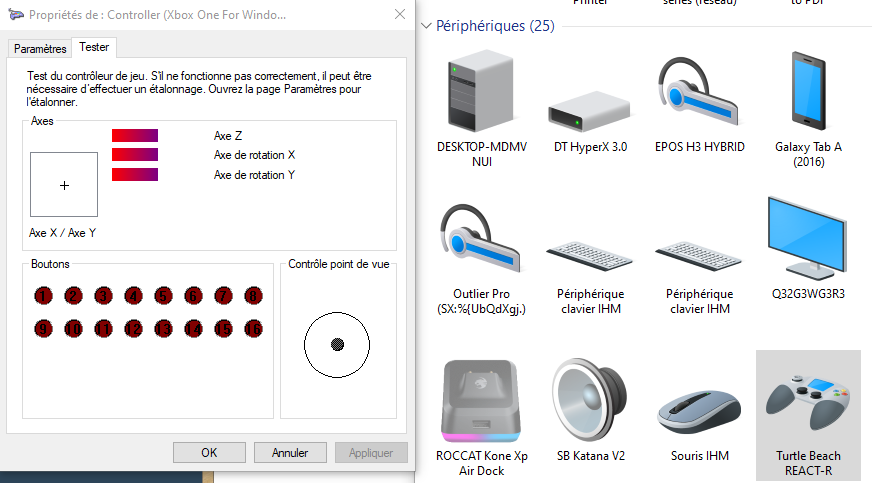The width and height of the screenshot is (872, 483).
Task: Click the Axe Z gradient bar
Action: [x=135, y=136]
